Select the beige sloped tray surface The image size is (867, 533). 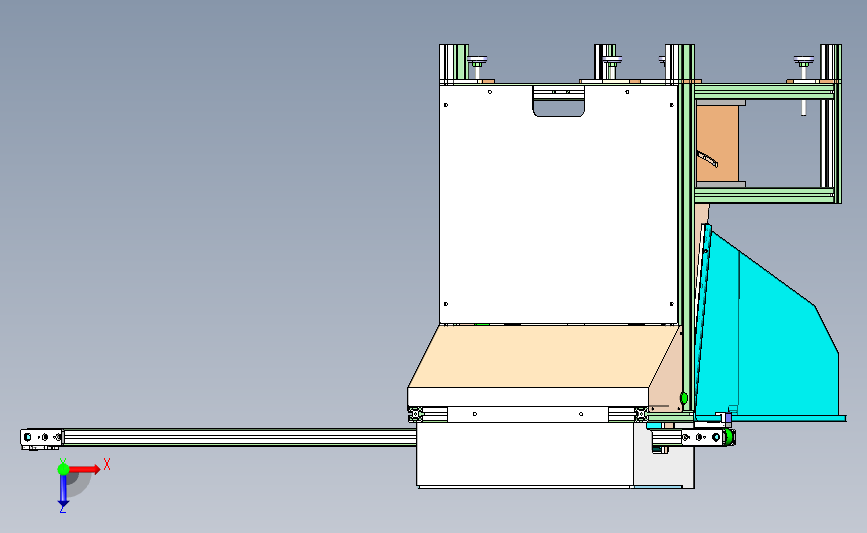pos(543,356)
